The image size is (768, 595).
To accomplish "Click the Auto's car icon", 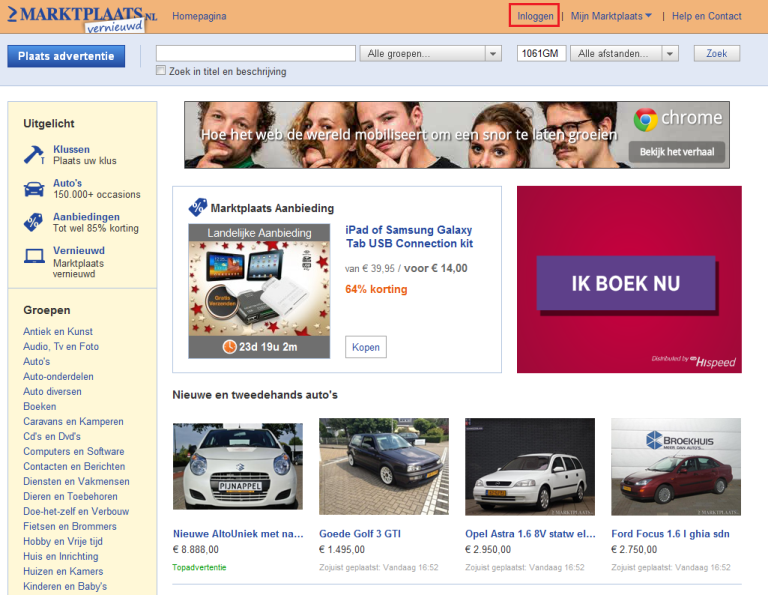I will pyautogui.click(x=34, y=189).
